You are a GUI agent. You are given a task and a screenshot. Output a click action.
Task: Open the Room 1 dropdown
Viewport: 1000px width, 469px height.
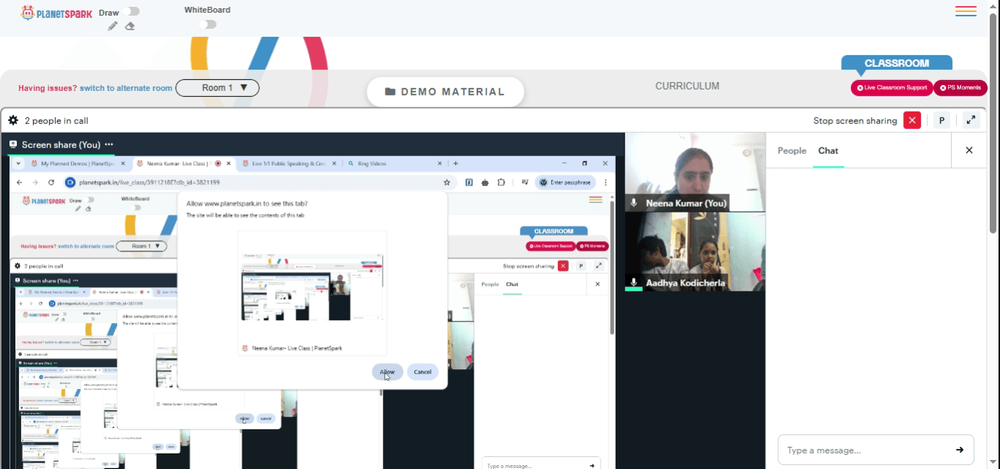[217, 88]
